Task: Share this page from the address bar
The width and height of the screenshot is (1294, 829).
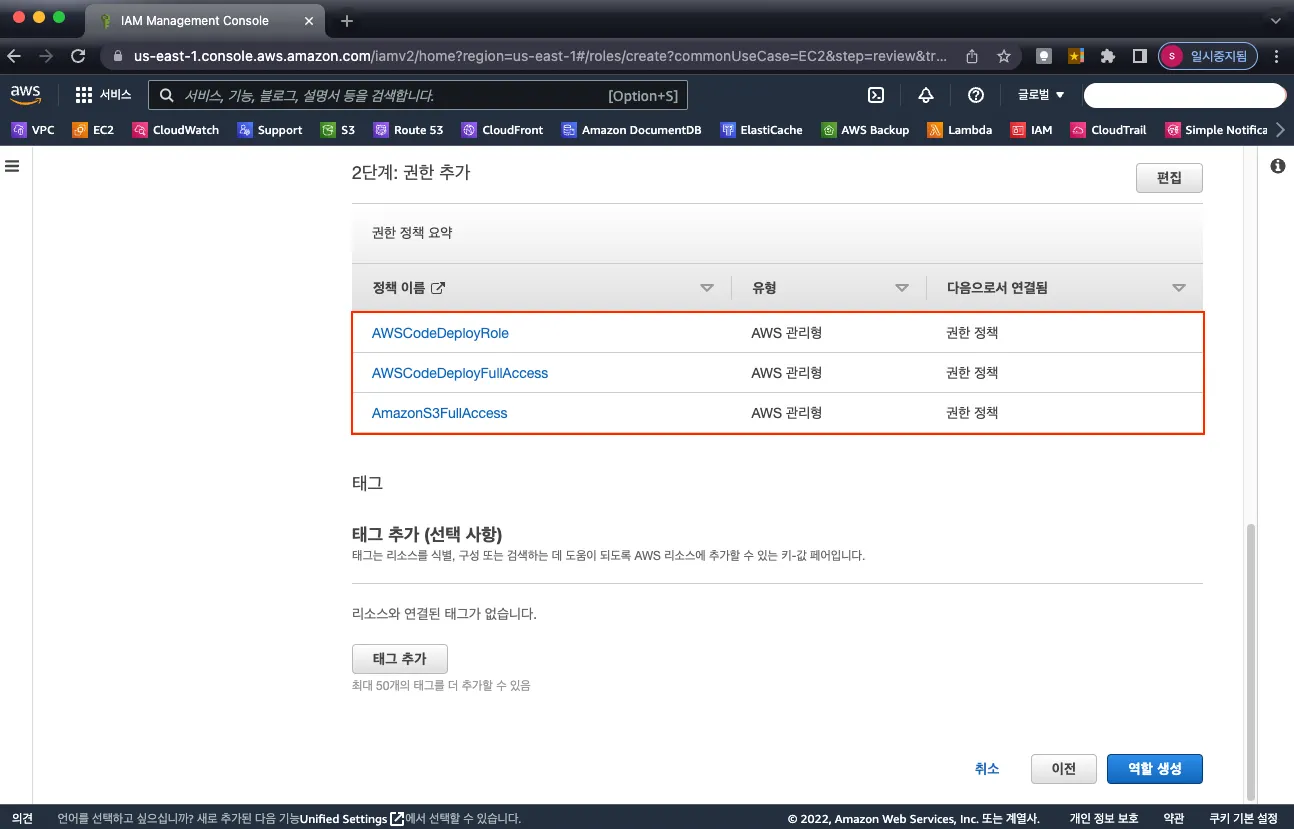Action: pos(972,56)
